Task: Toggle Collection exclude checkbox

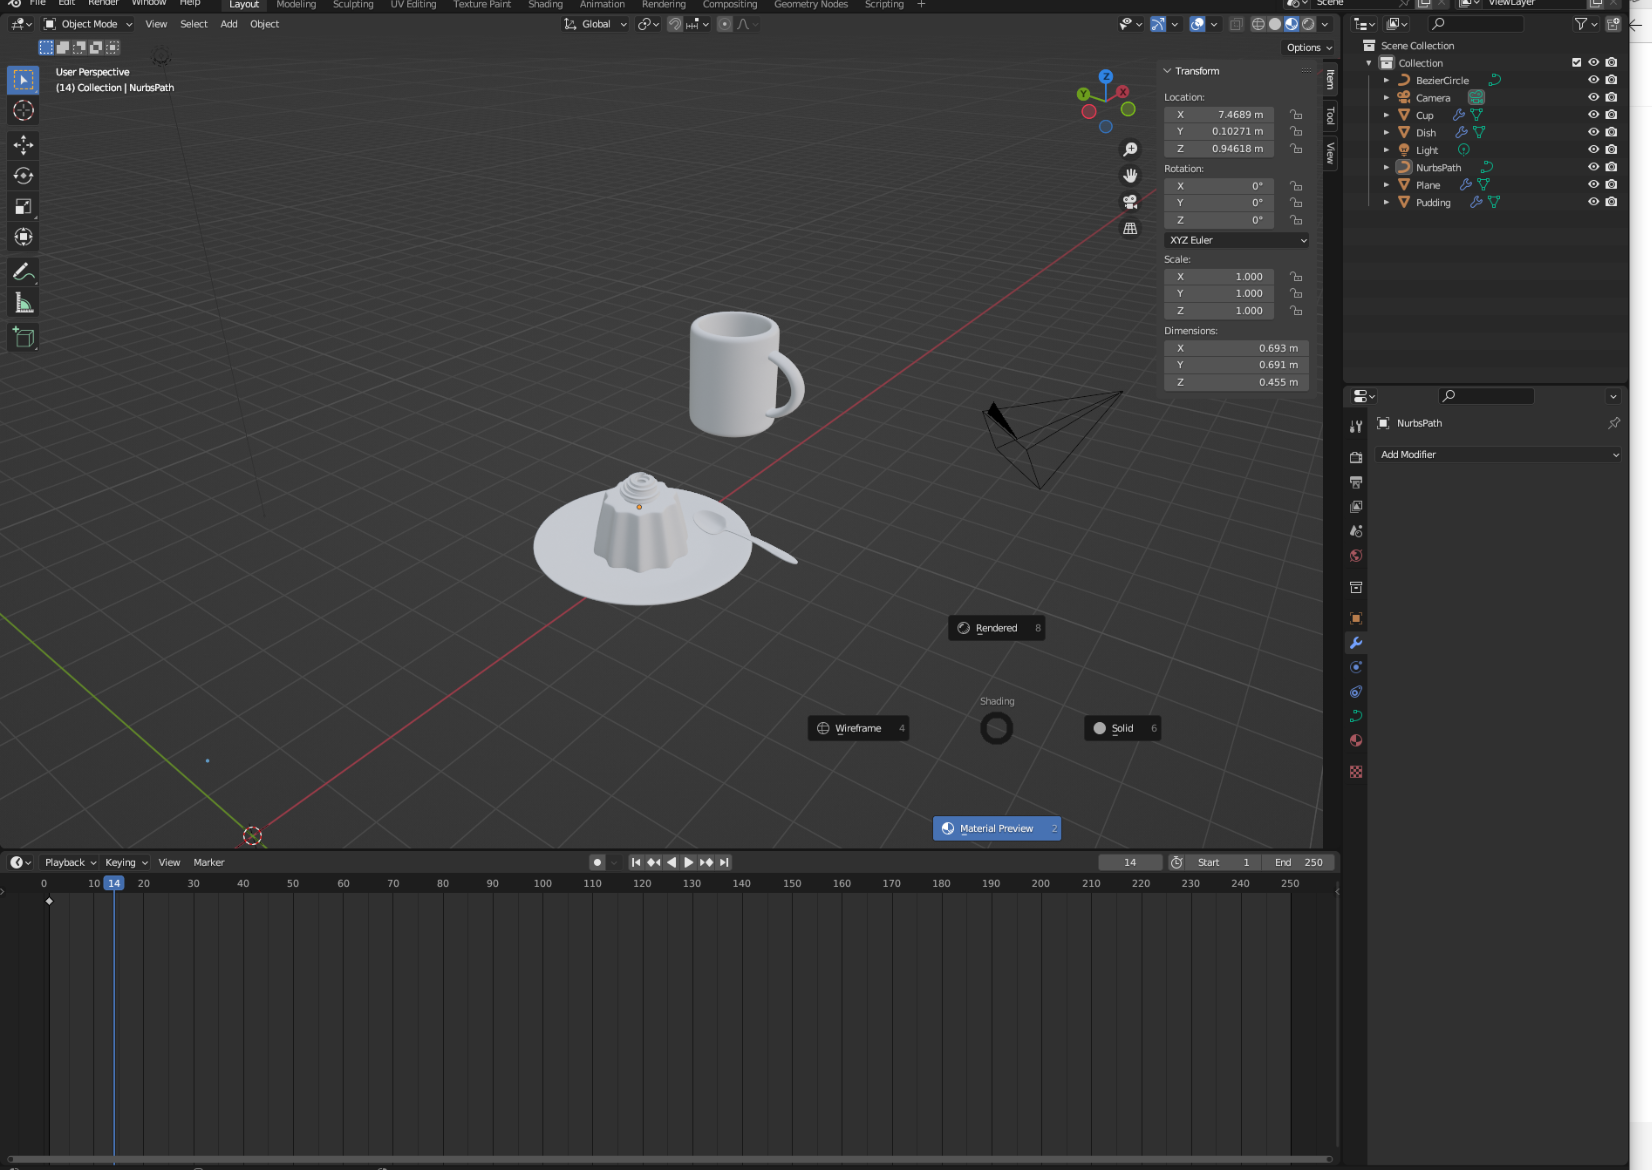Action: point(1577,62)
